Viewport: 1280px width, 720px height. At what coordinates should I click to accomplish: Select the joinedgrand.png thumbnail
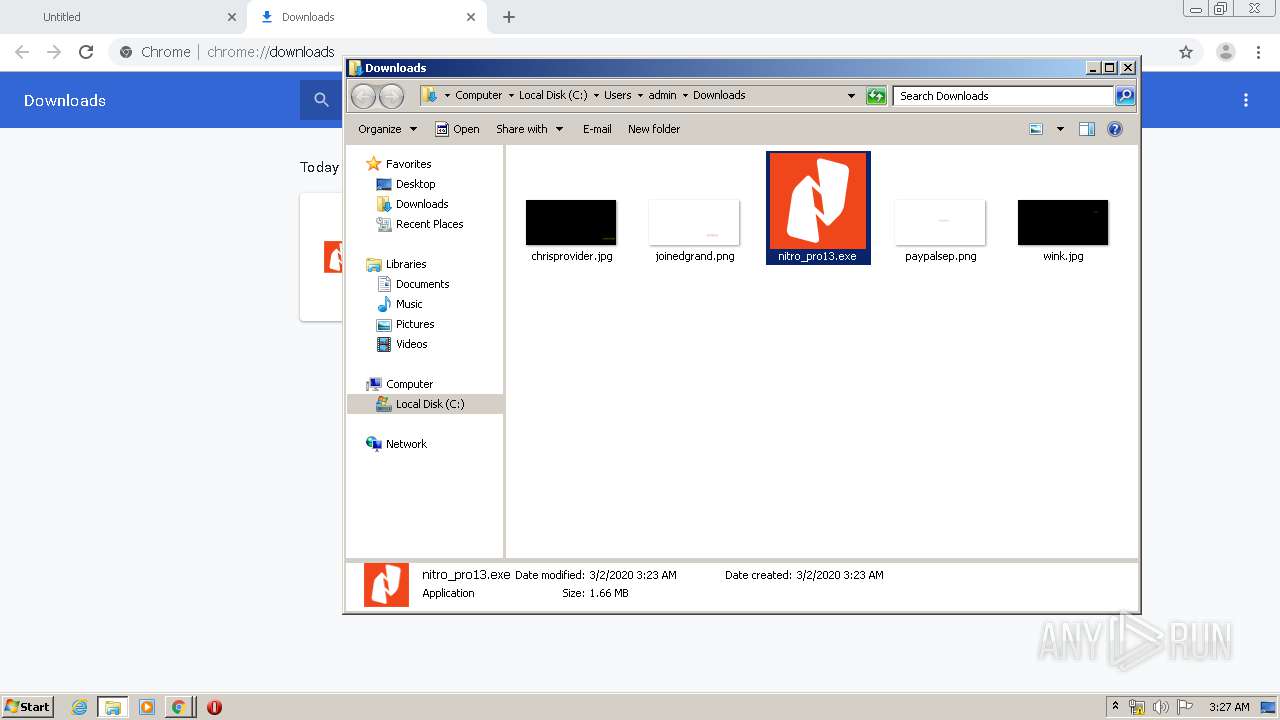tap(694, 222)
